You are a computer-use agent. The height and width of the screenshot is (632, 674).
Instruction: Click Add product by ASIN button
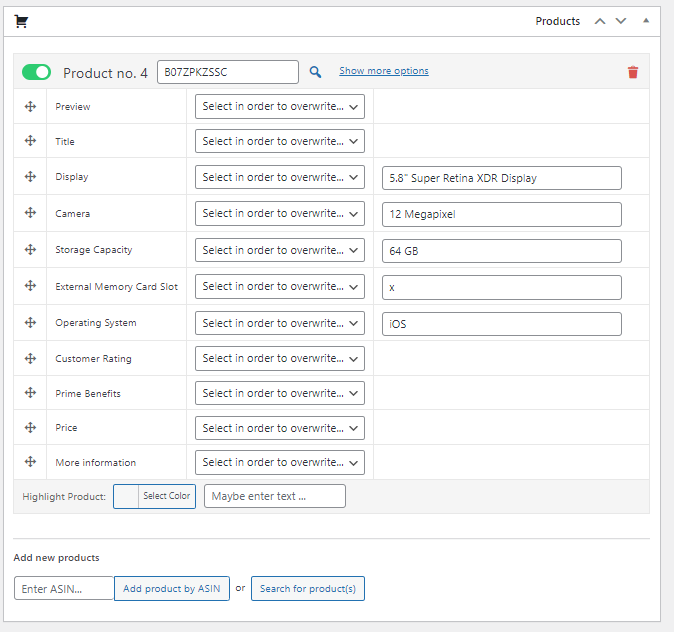coord(172,588)
